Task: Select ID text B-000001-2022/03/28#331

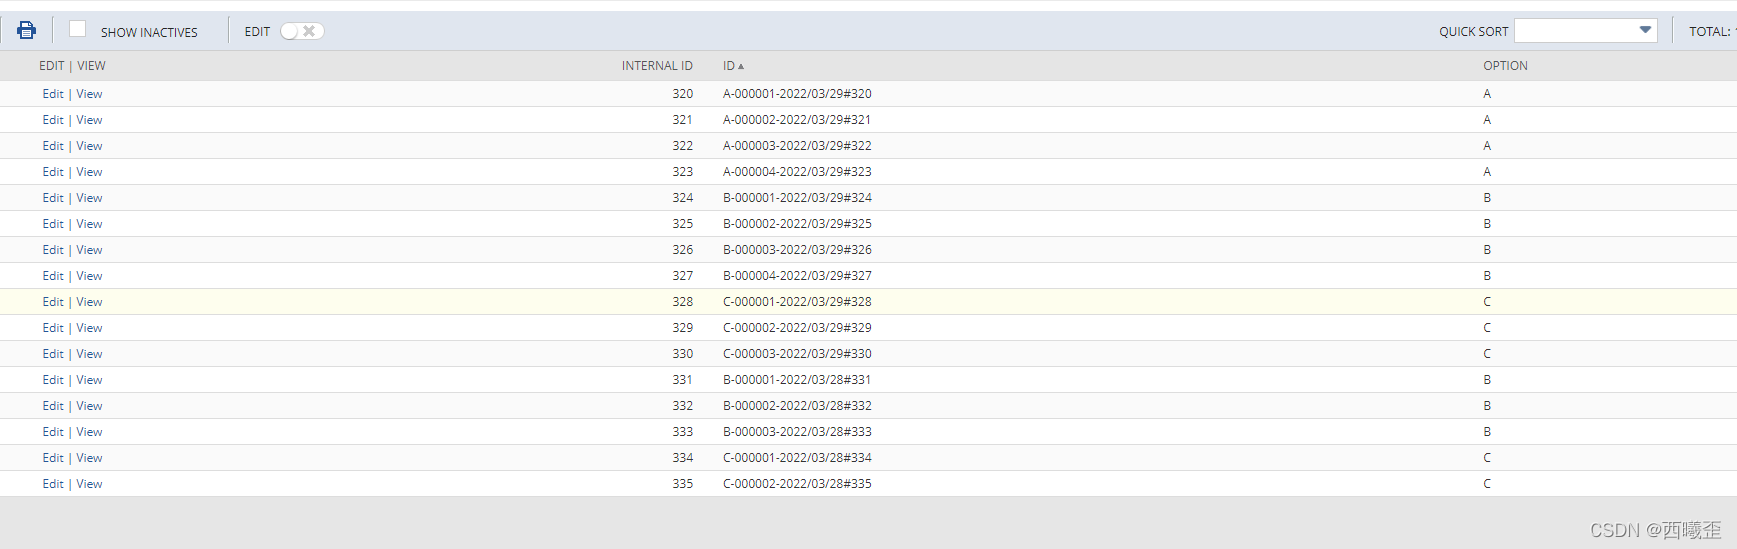Action: 797,380
